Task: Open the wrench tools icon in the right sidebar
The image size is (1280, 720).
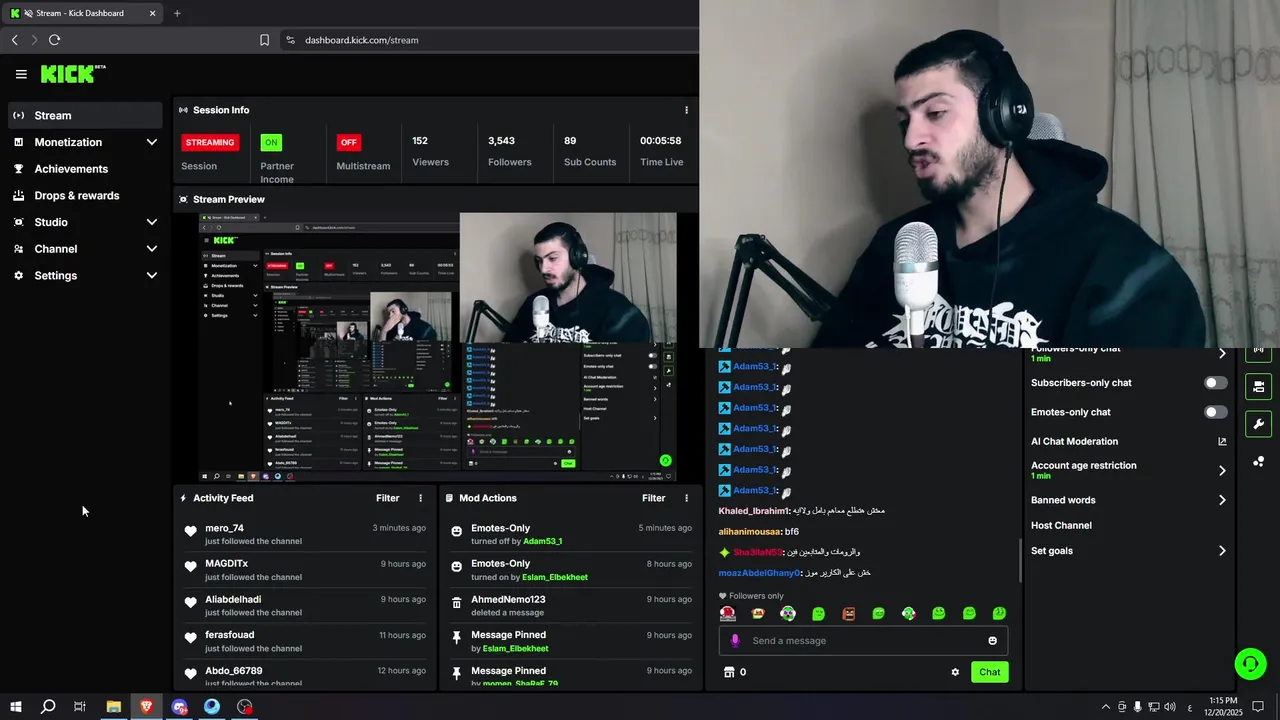Action: (1258, 423)
